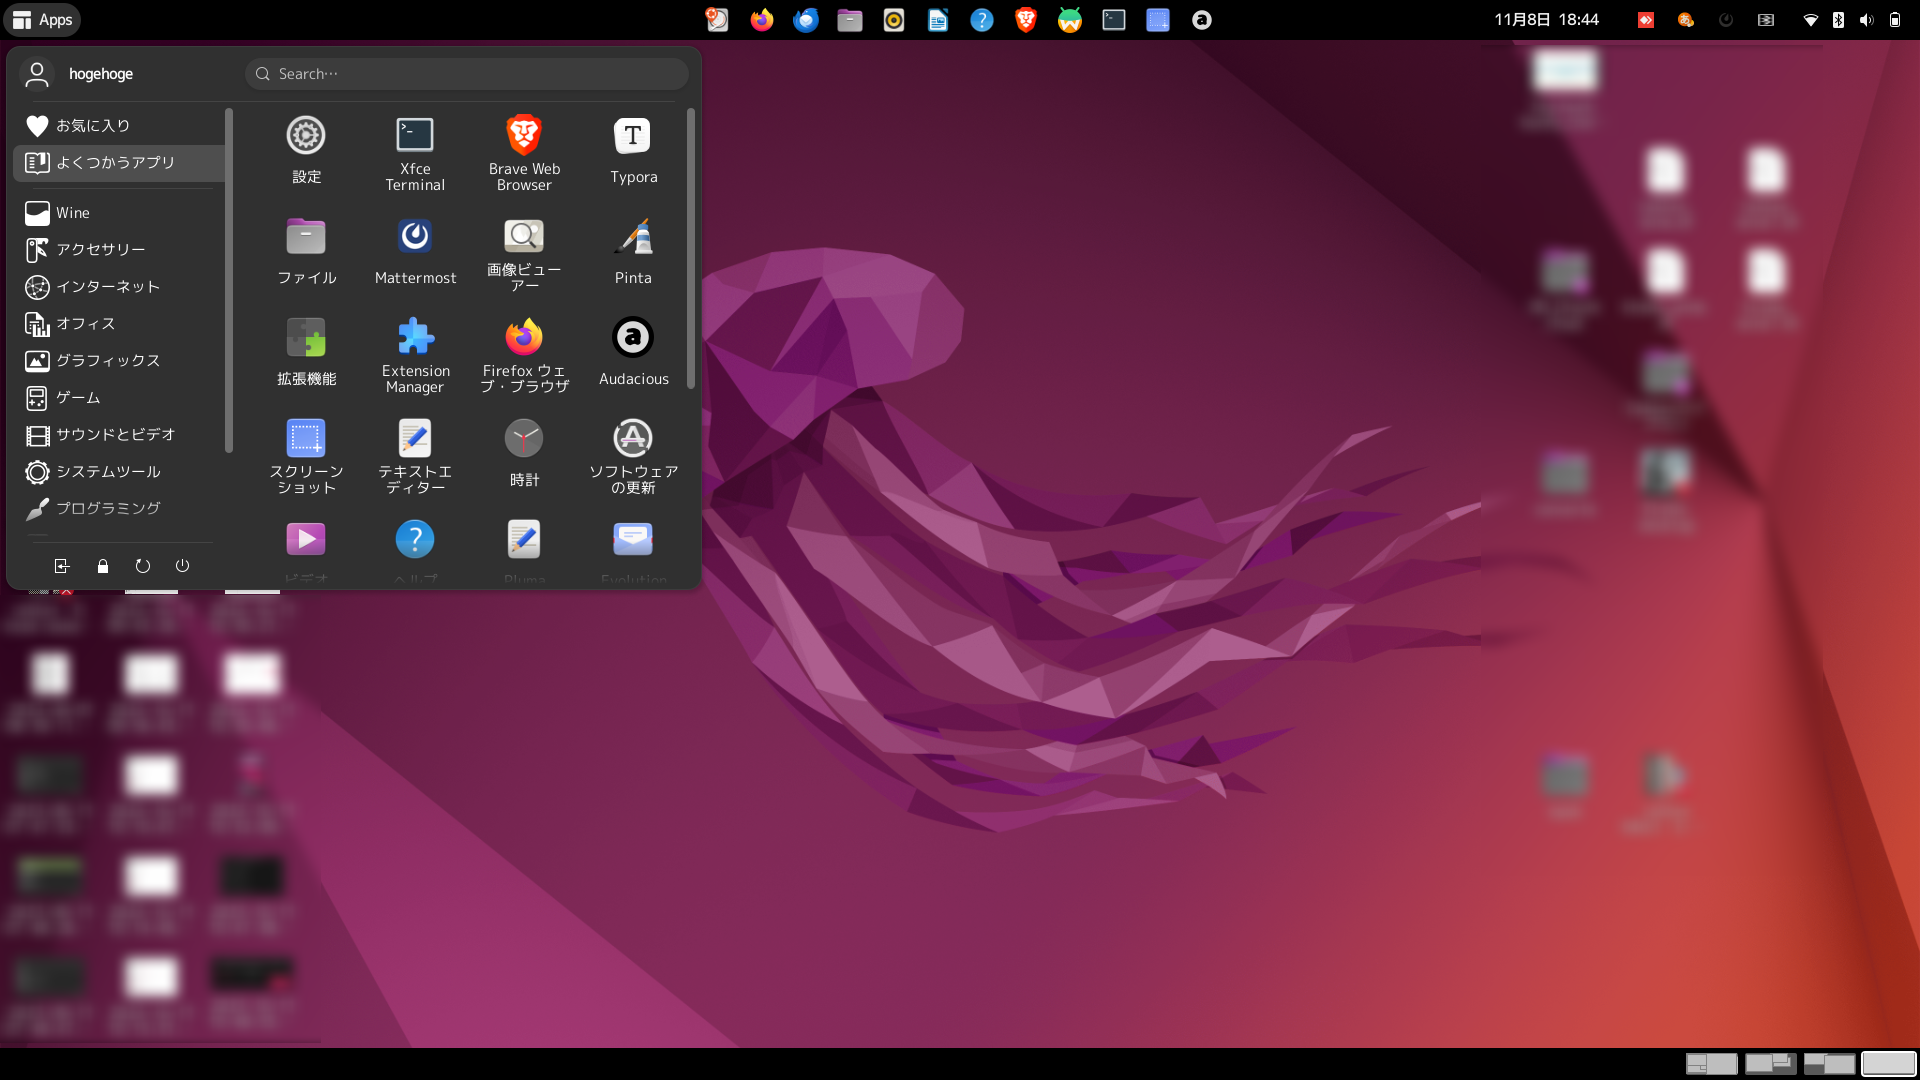This screenshot has width=1920, height=1080.
Task: Open the volume indicator in the top bar
Action: (x=1866, y=20)
